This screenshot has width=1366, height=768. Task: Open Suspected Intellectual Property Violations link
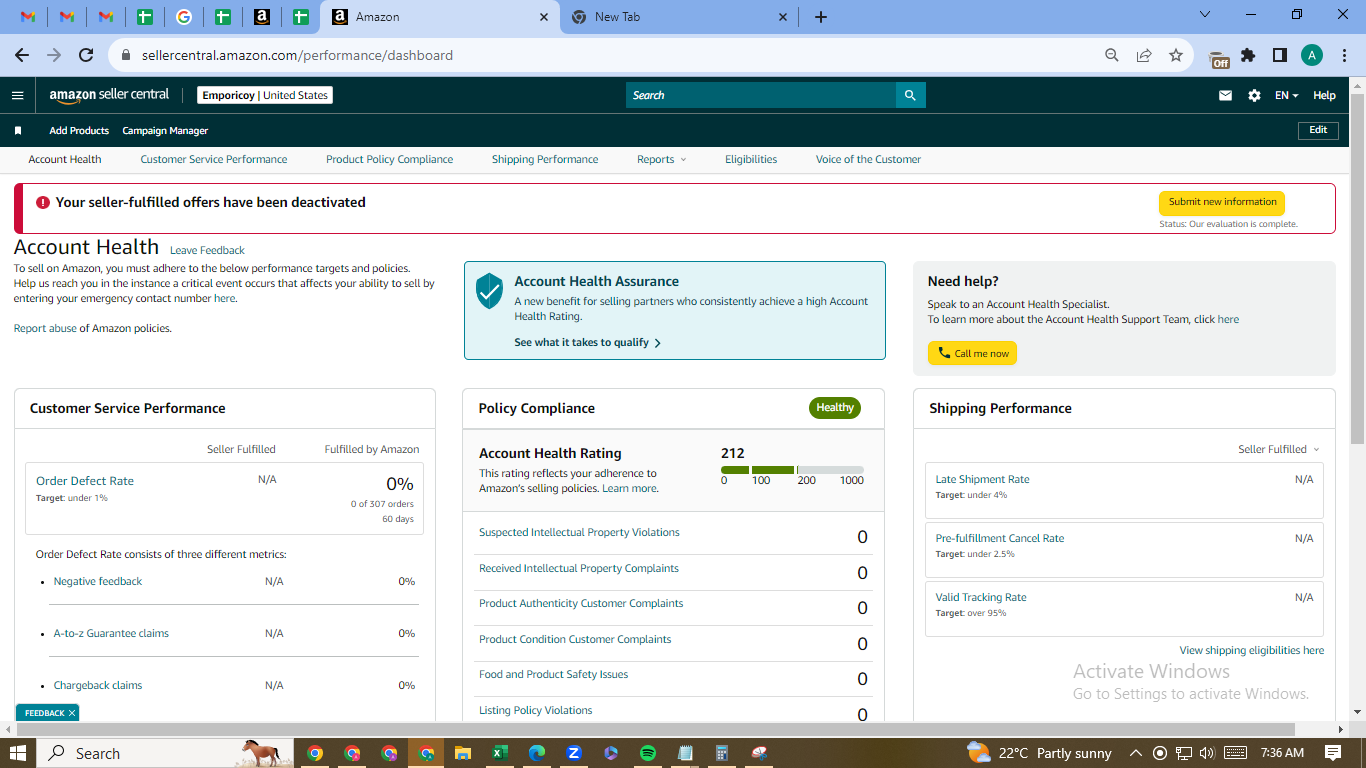click(579, 532)
